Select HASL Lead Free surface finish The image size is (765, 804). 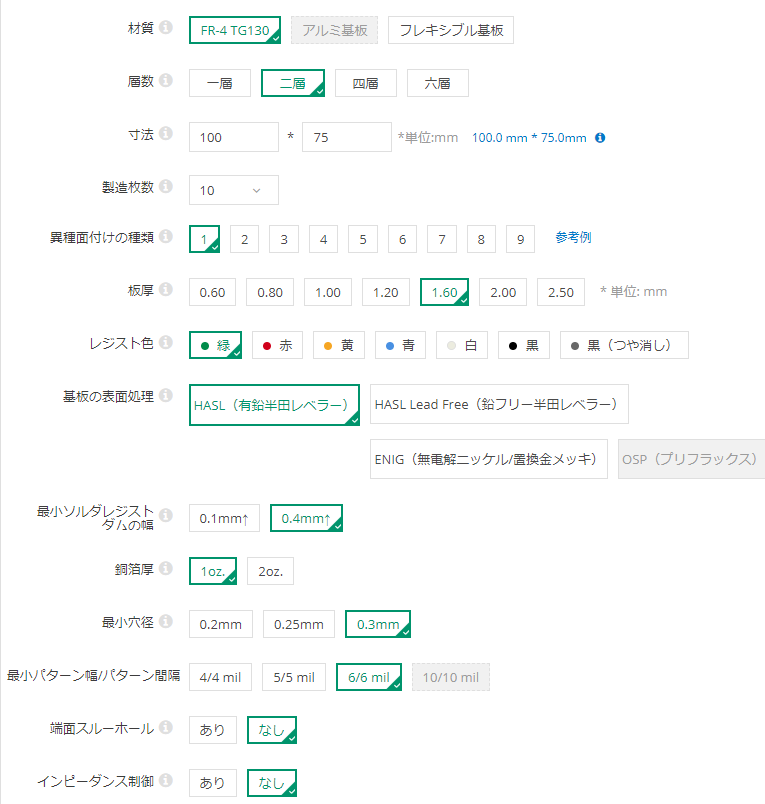pyautogui.click(x=499, y=404)
